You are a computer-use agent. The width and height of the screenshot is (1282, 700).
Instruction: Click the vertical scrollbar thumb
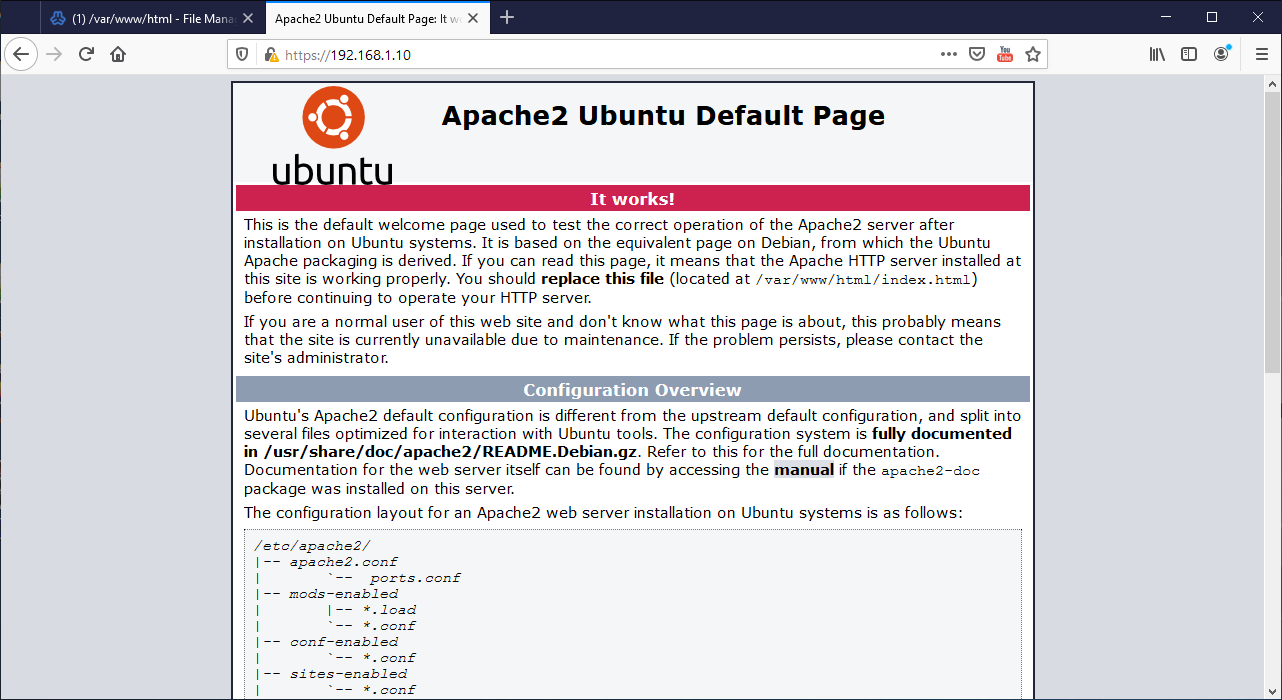point(1272,220)
